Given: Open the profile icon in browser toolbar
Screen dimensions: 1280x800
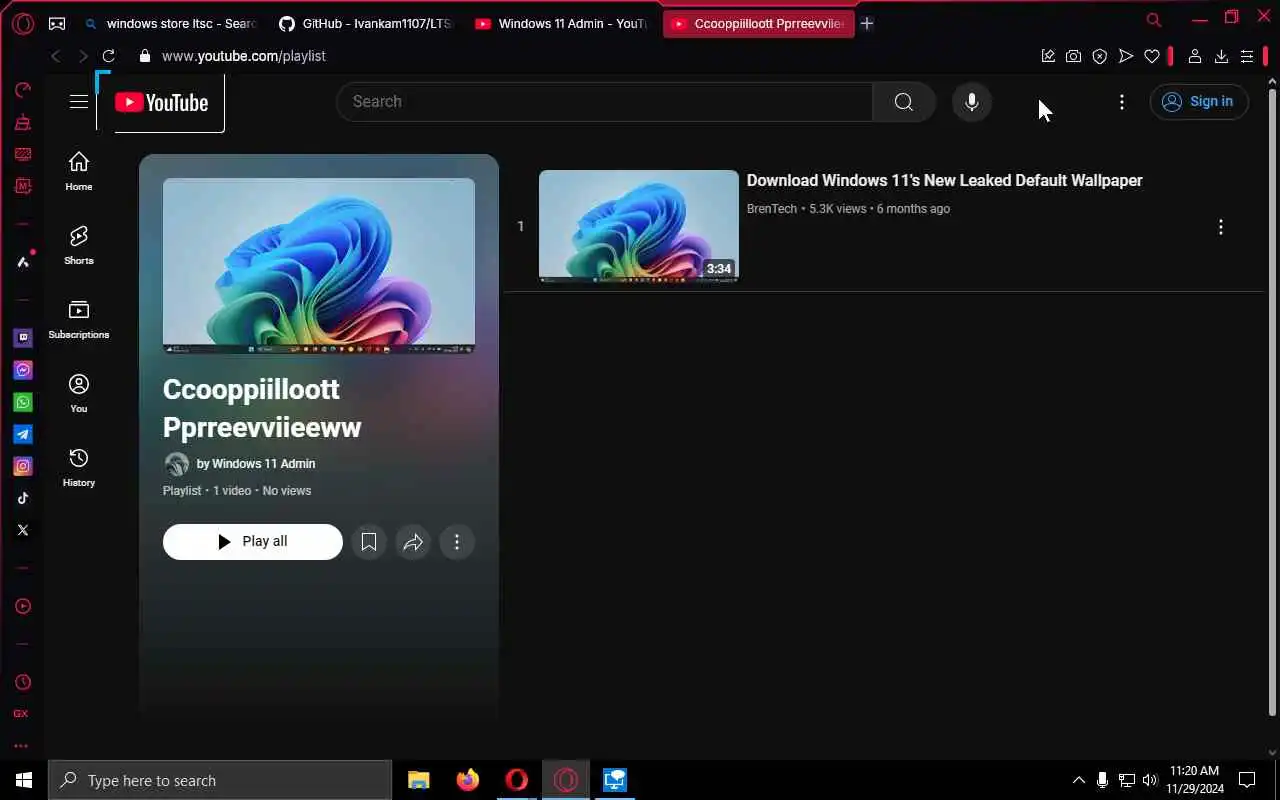Looking at the screenshot, I should point(1194,56).
